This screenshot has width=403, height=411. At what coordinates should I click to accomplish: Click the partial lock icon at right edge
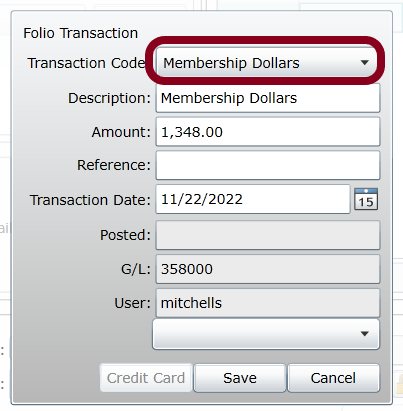coord(399,383)
